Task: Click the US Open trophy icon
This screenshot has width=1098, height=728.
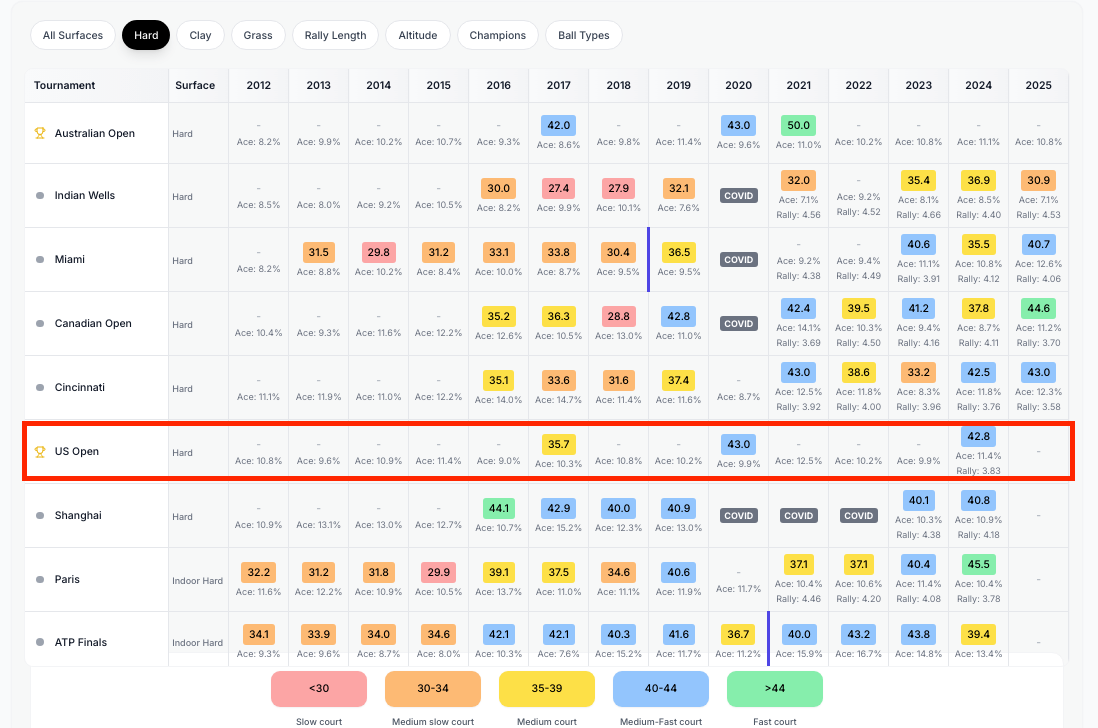Action: click(x=40, y=452)
